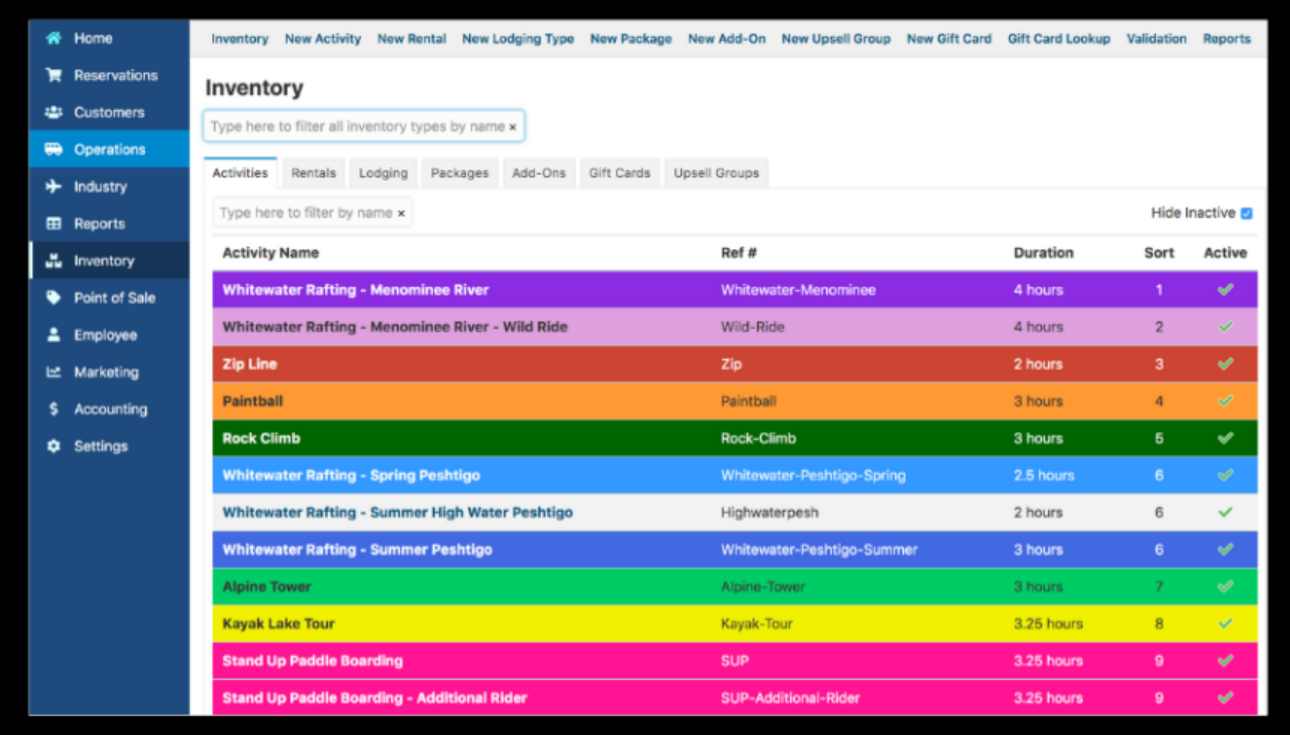Click the Accounting dollar icon
1290x735 pixels.
[53, 409]
